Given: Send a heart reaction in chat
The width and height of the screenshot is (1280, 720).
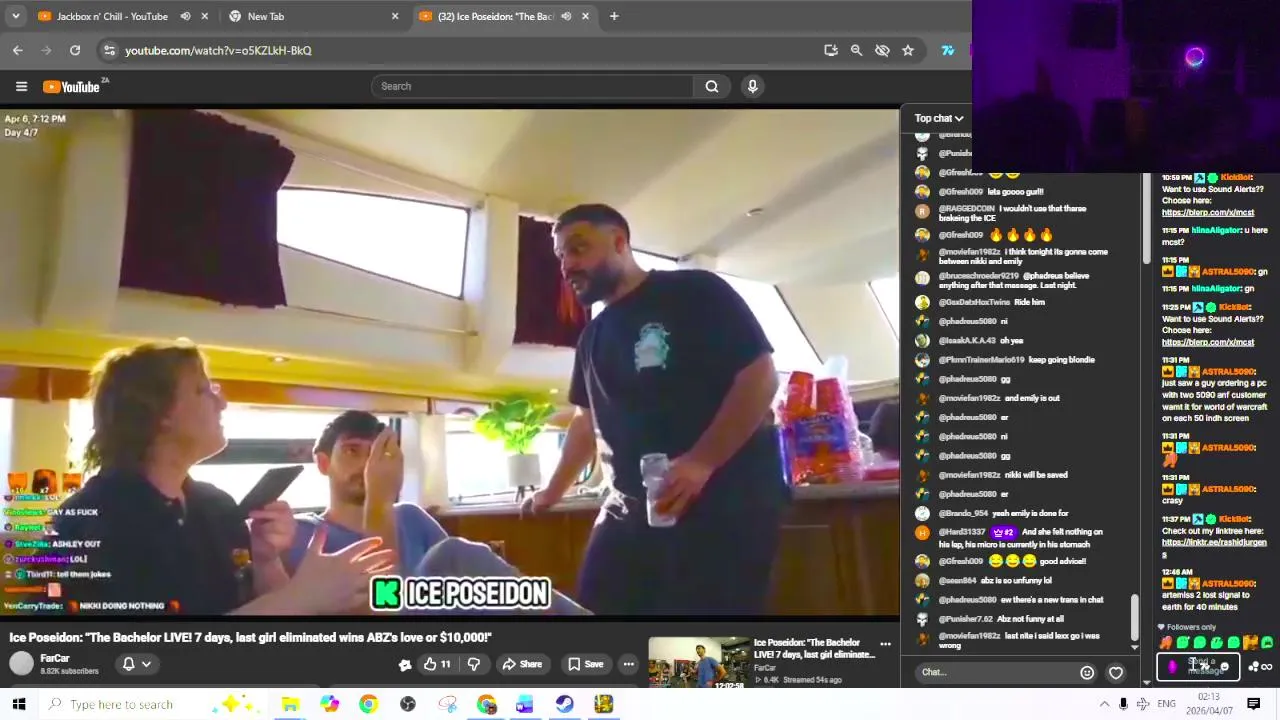Looking at the screenshot, I should 1116,673.
